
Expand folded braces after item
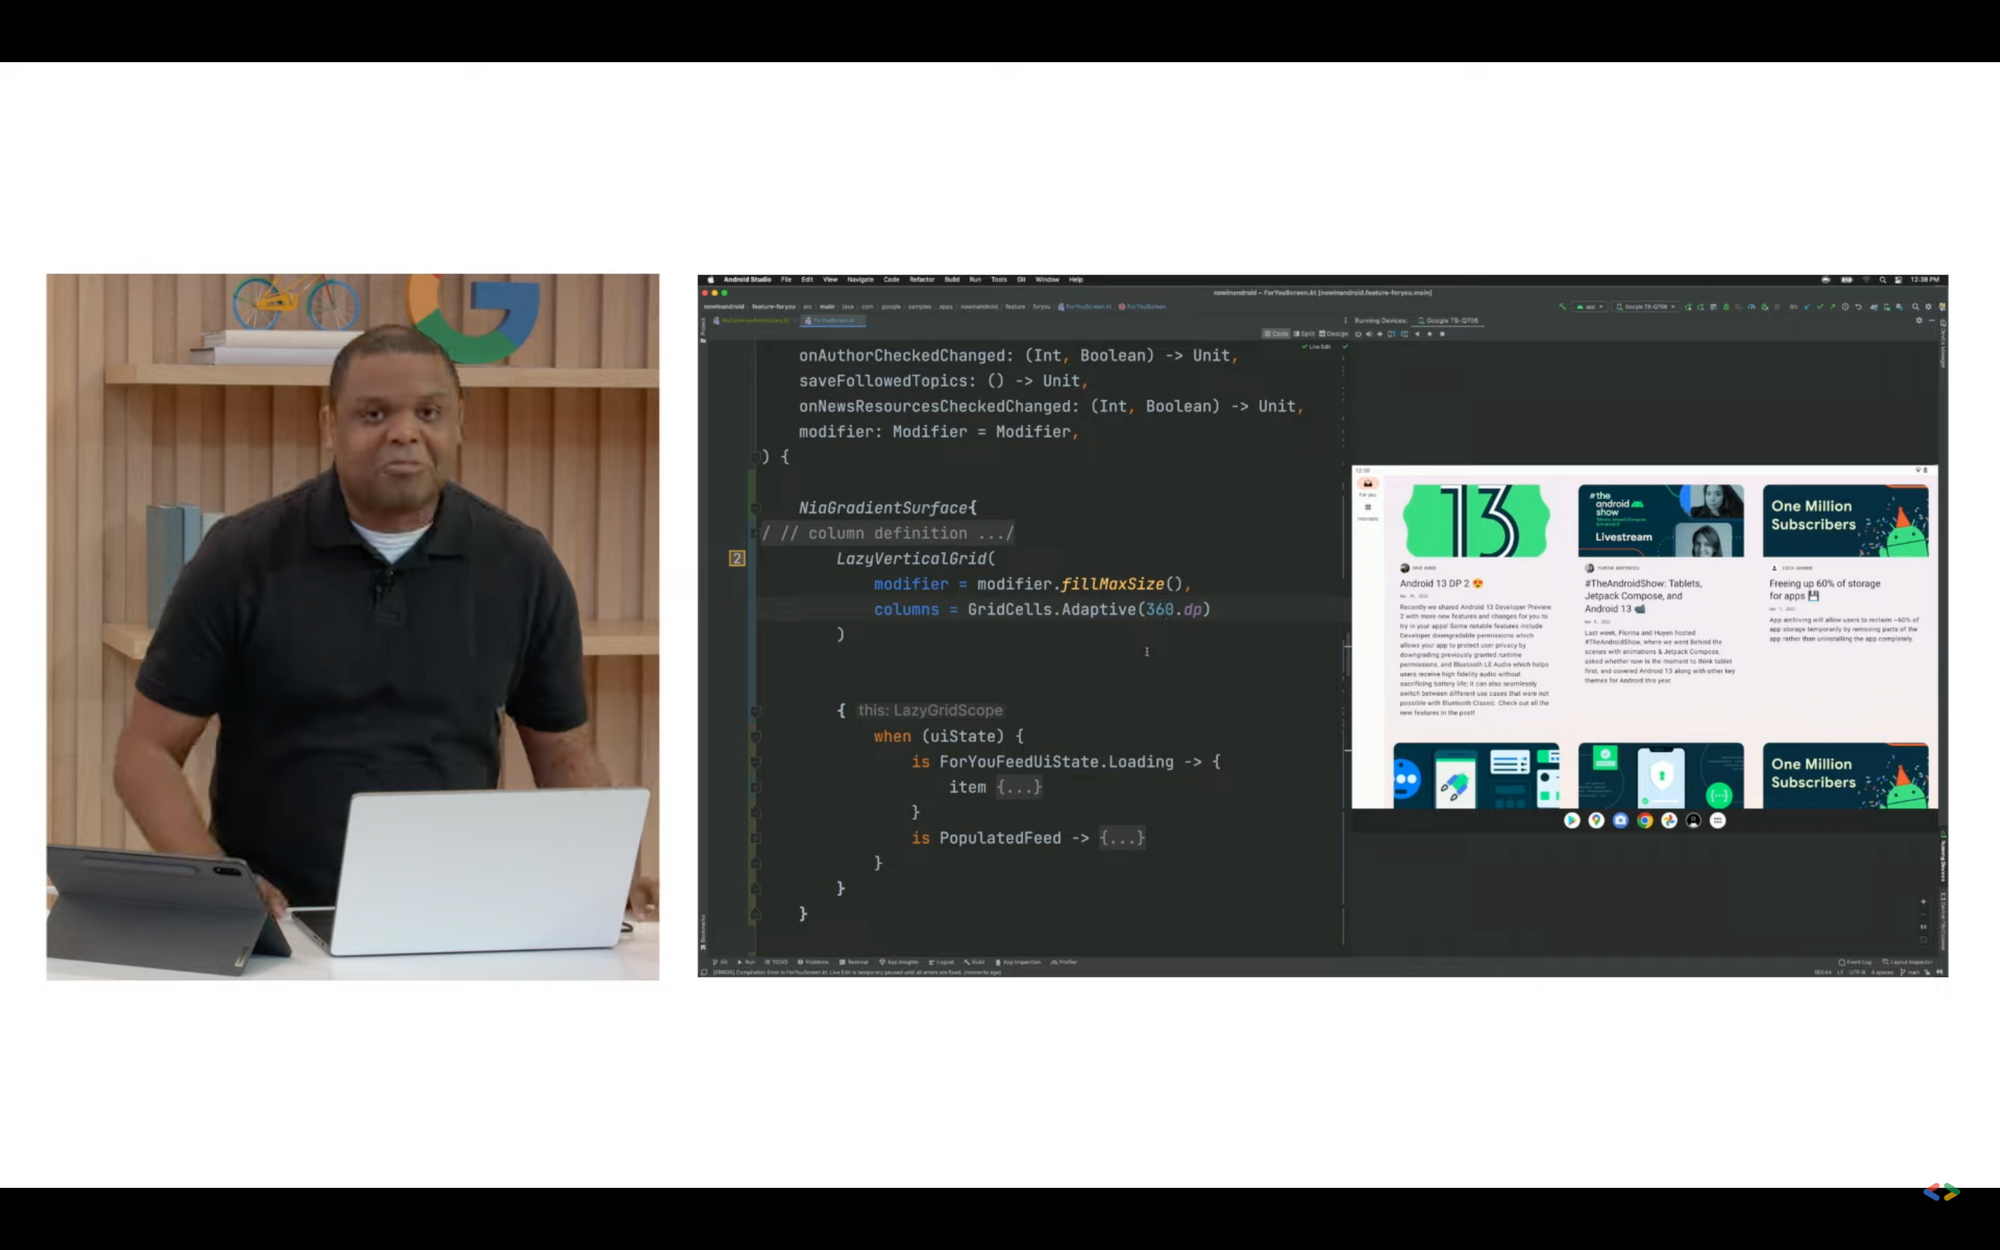tap(1019, 787)
